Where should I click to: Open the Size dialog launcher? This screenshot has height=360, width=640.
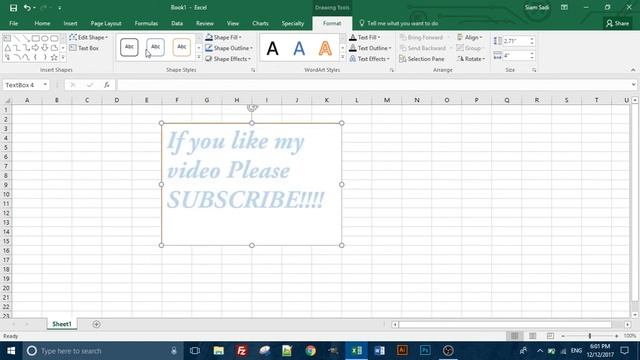pyautogui.click(x=534, y=70)
